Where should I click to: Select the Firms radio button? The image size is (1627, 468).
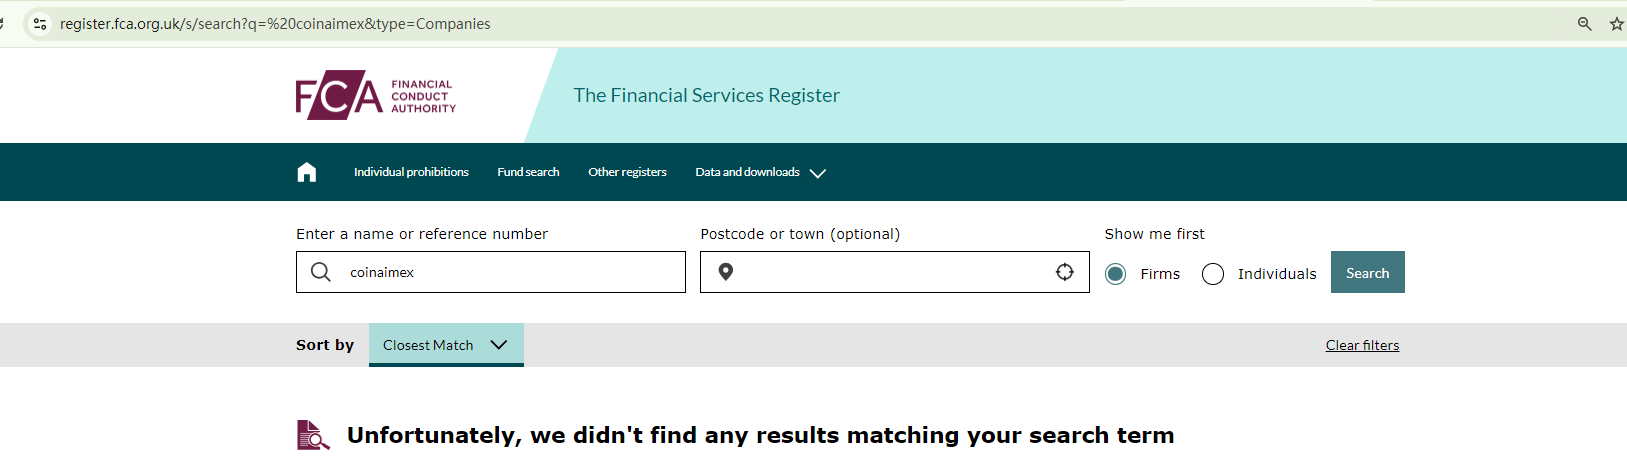(x=1116, y=274)
